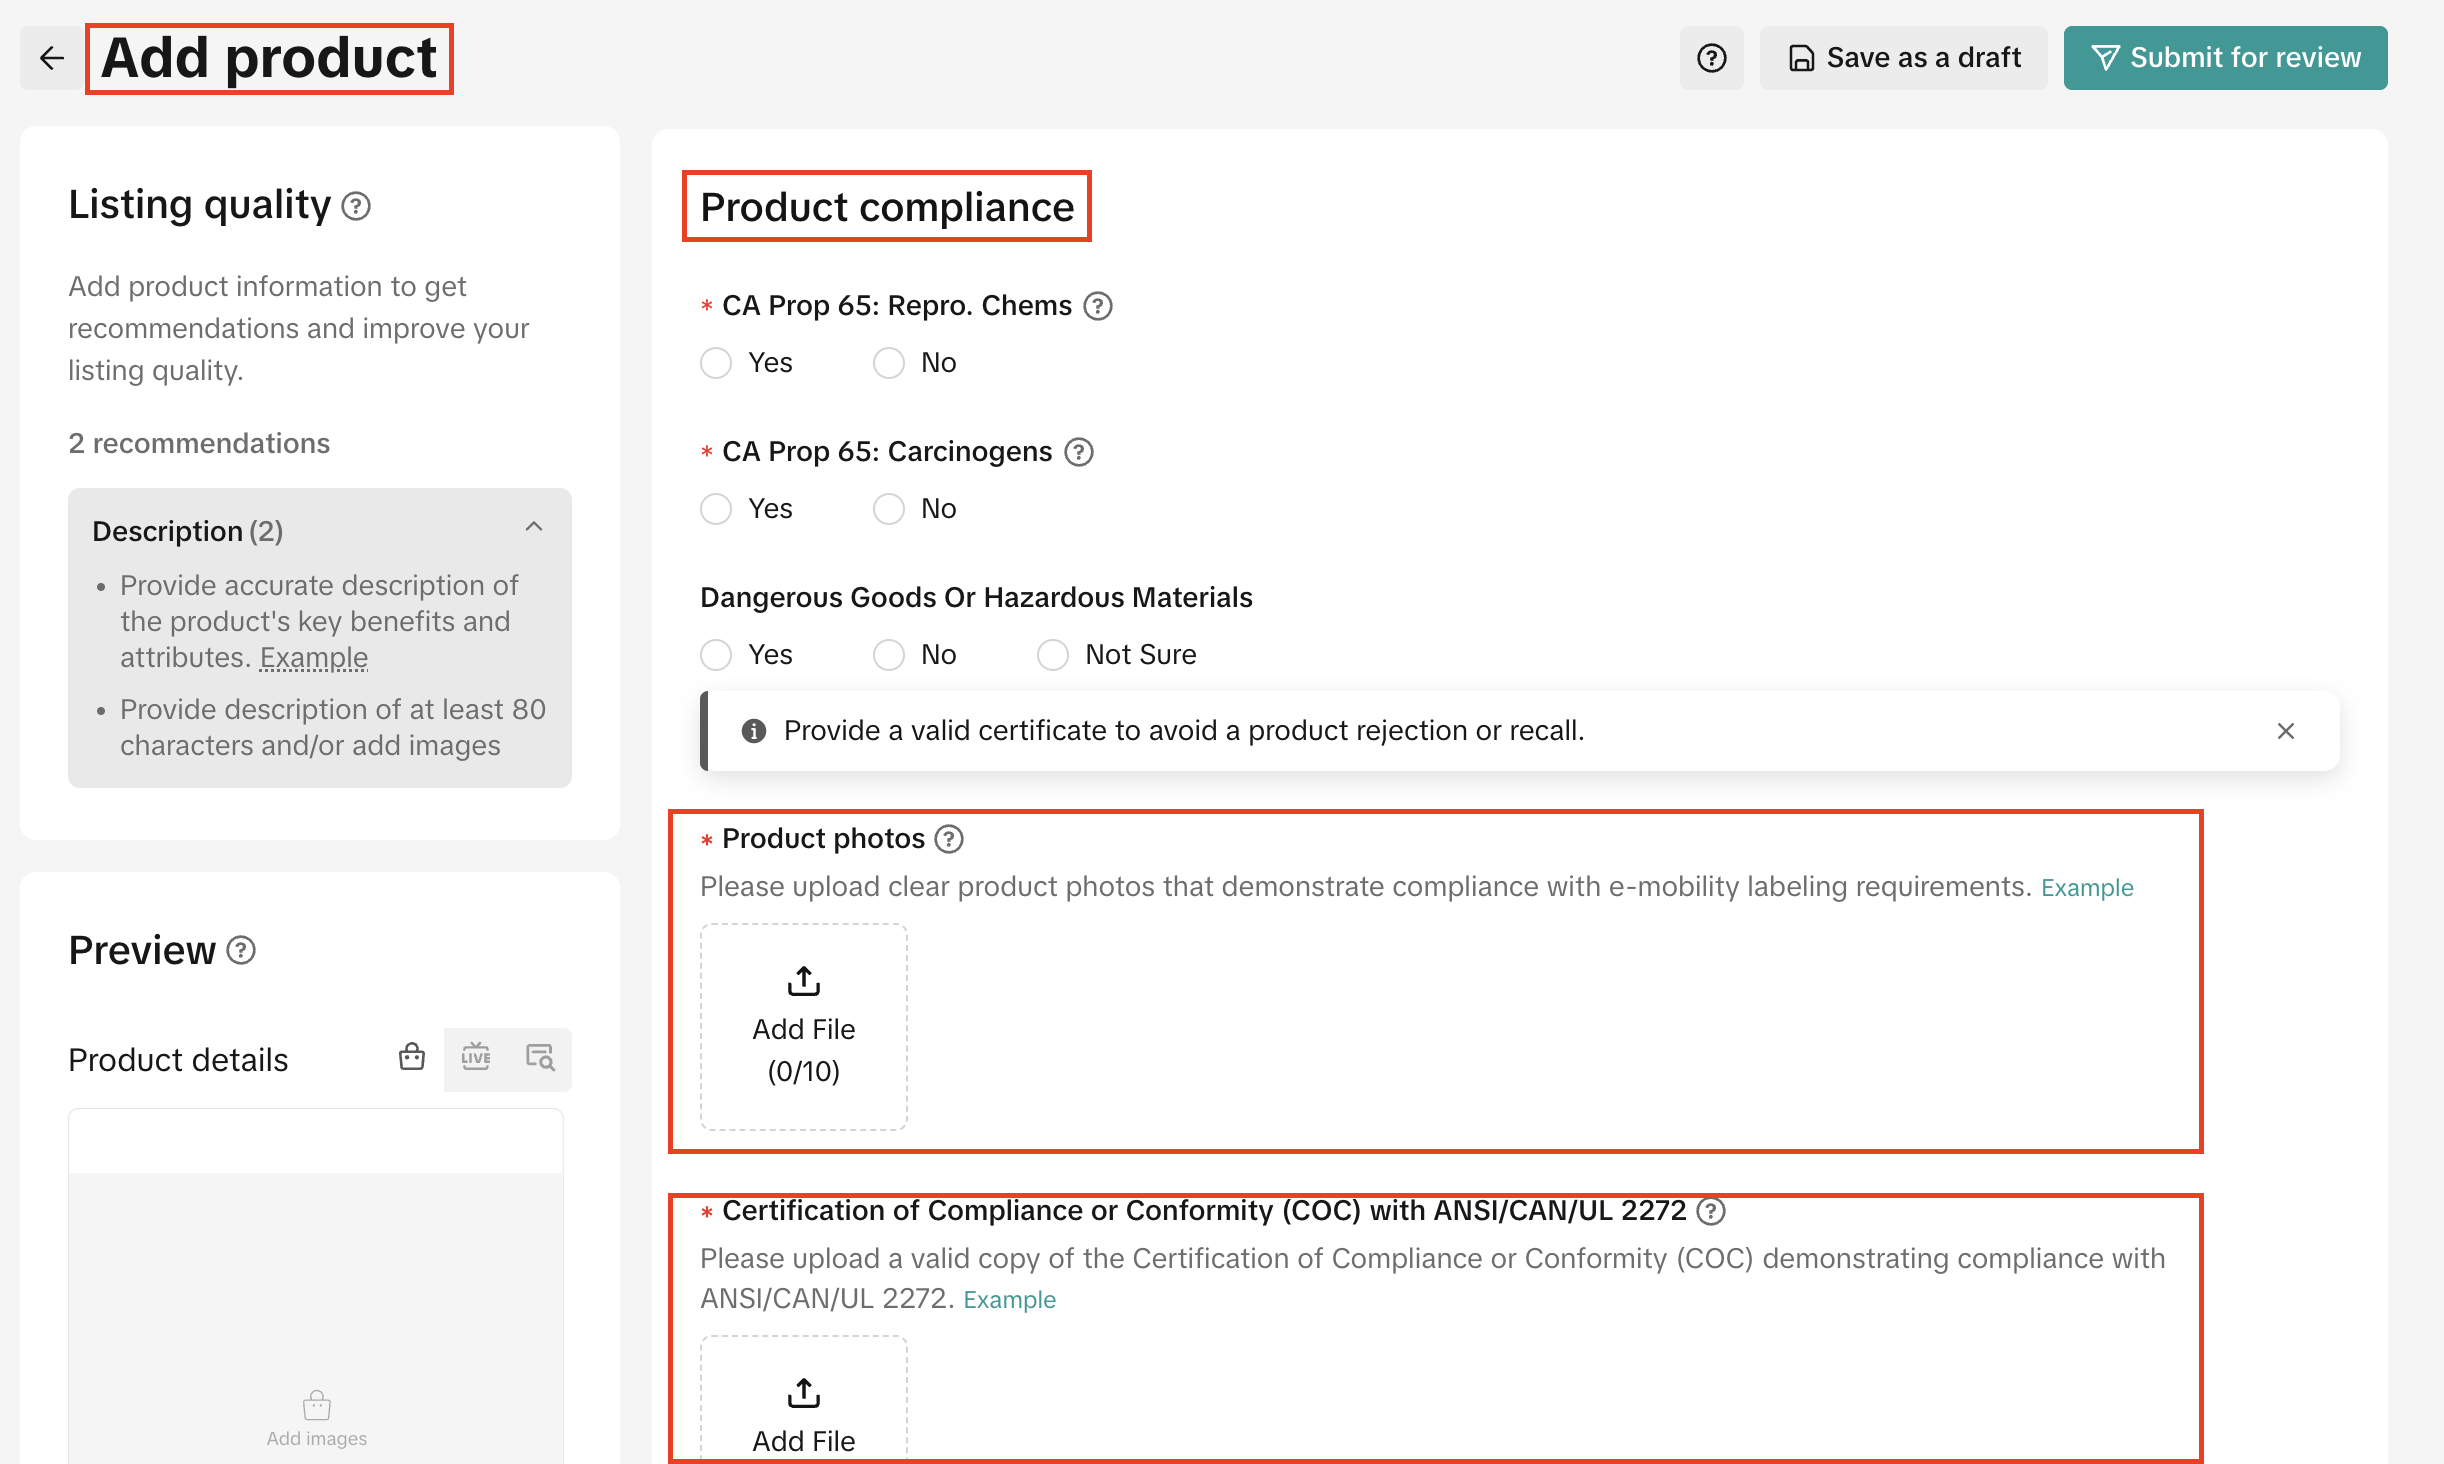Image resolution: width=2444 pixels, height=1464 pixels.
Task: Switch preview to search results view icon
Action: pyautogui.click(x=540, y=1058)
